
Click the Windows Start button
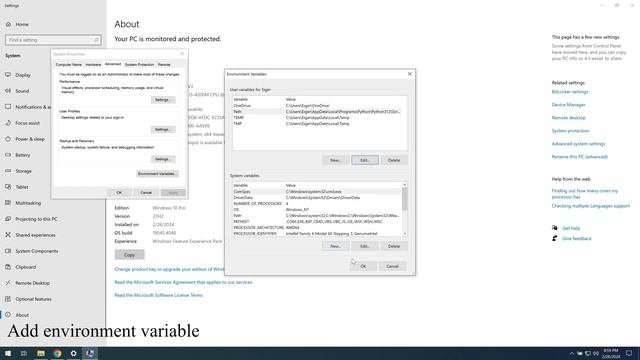coord(8,353)
